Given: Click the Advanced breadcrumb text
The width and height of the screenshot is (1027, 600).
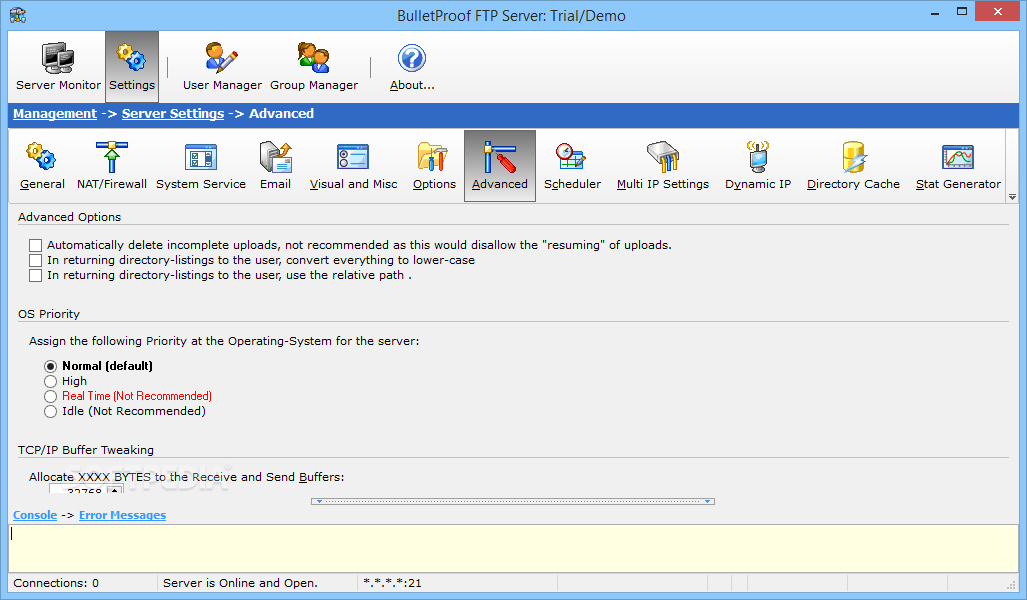Looking at the screenshot, I should 281,113.
